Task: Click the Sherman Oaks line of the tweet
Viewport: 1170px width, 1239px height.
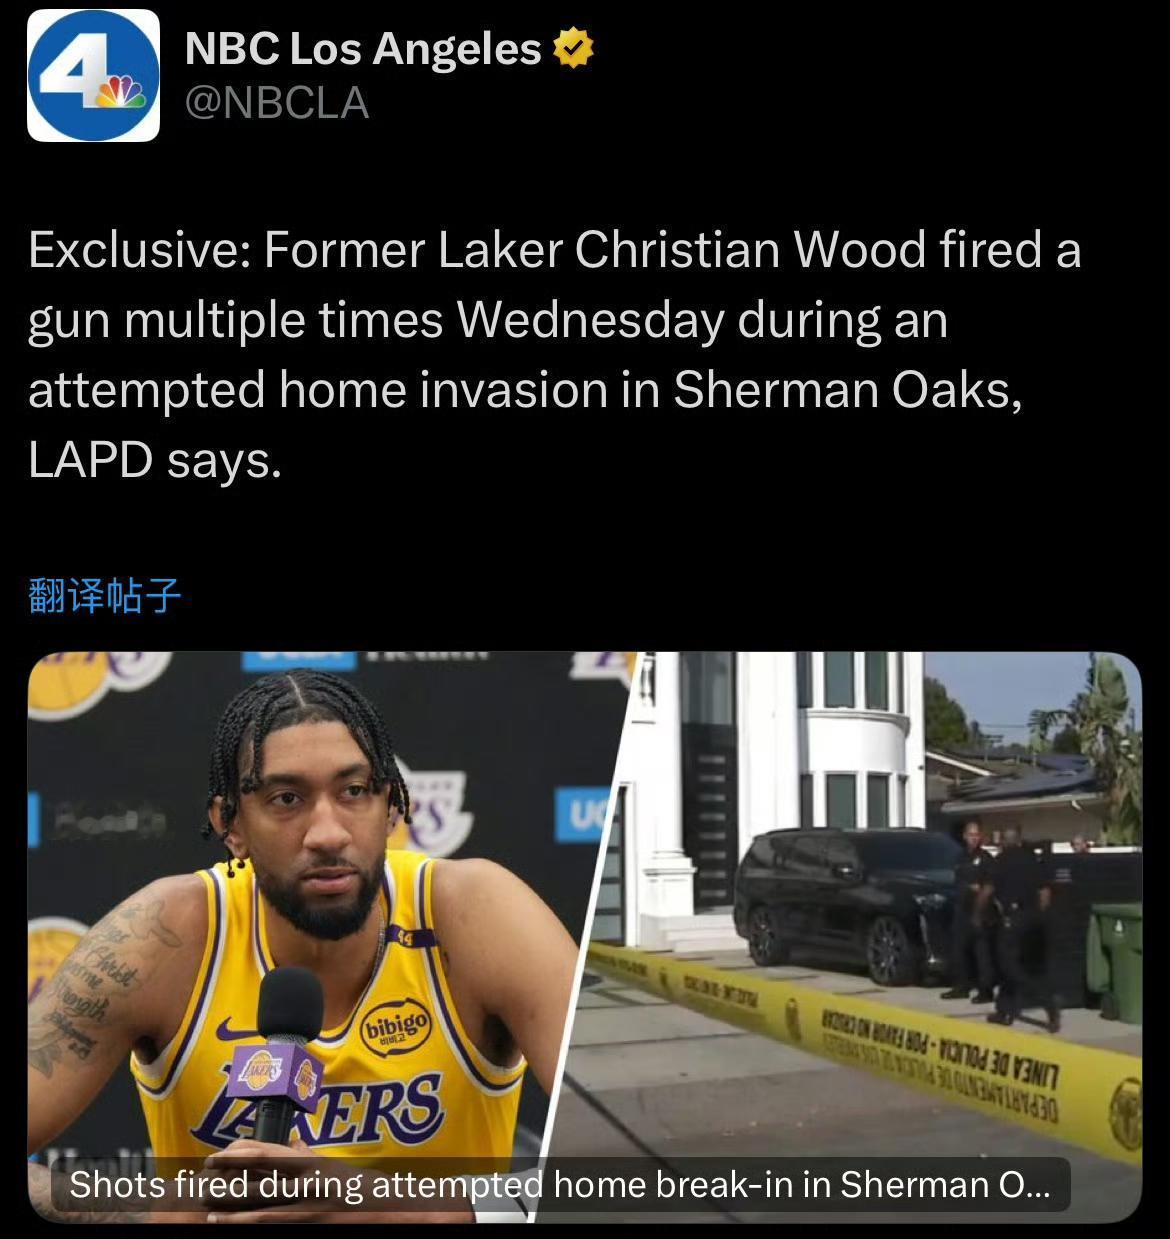Action: pos(526,389)
